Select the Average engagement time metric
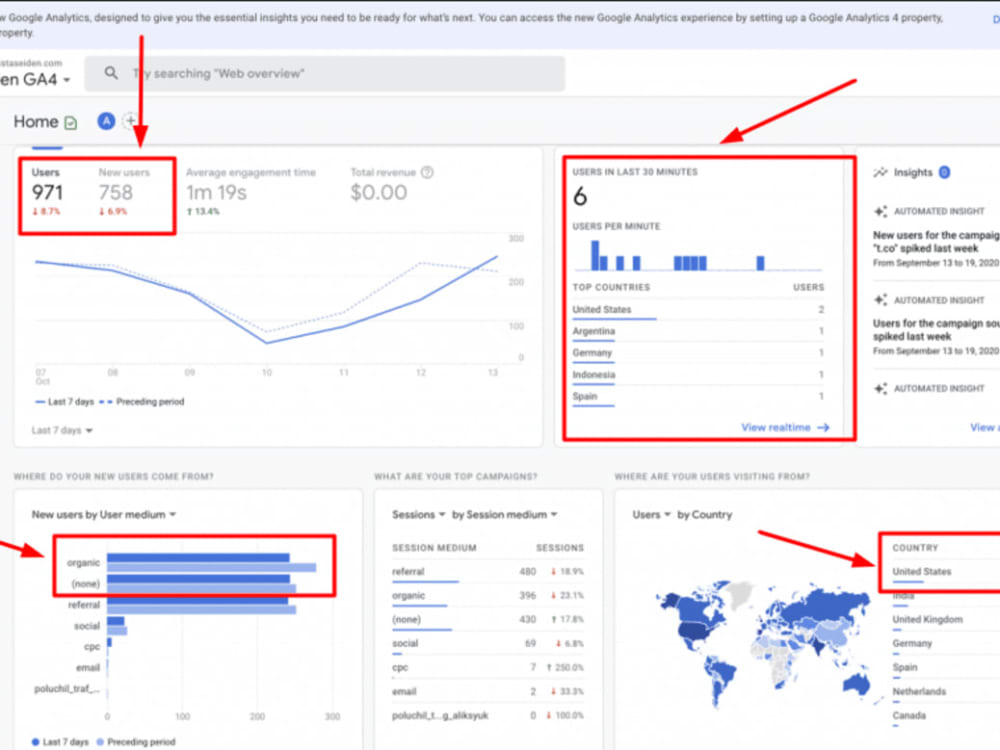The width and height of the screenshot is (1000, 750). pyautogui.click(x=251, y=191)
